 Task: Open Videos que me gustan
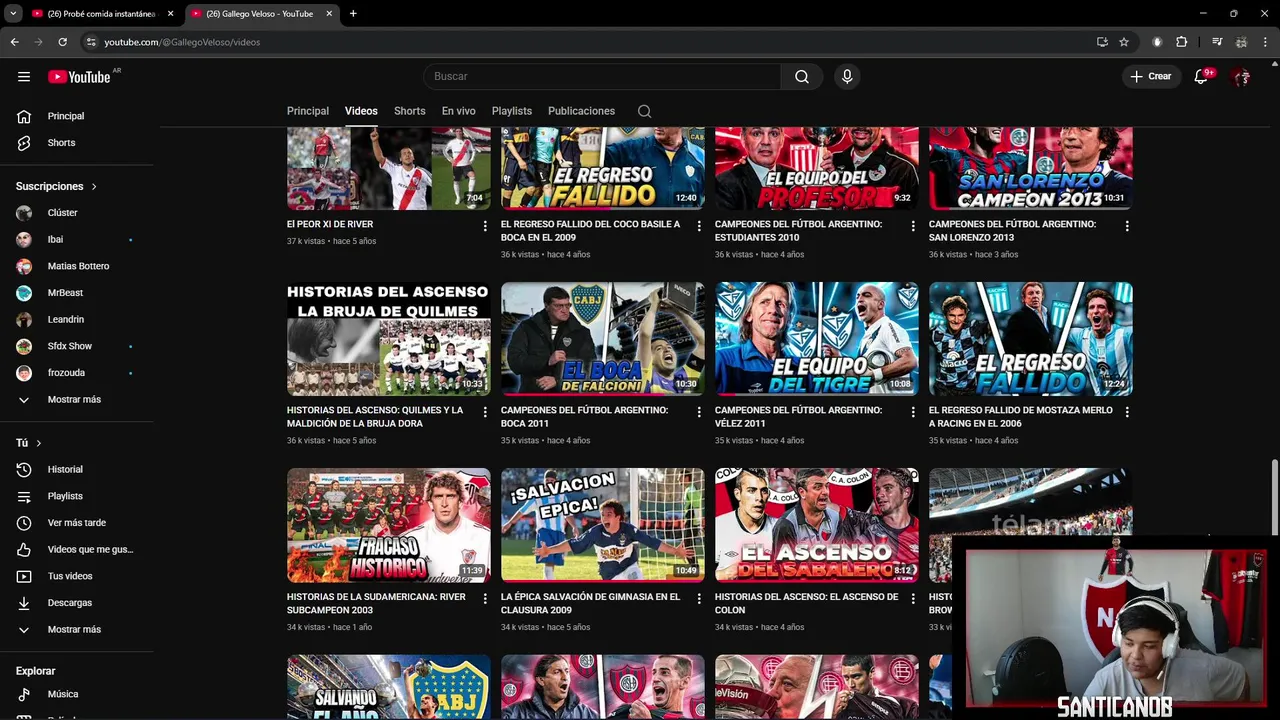tap(77, 549)
